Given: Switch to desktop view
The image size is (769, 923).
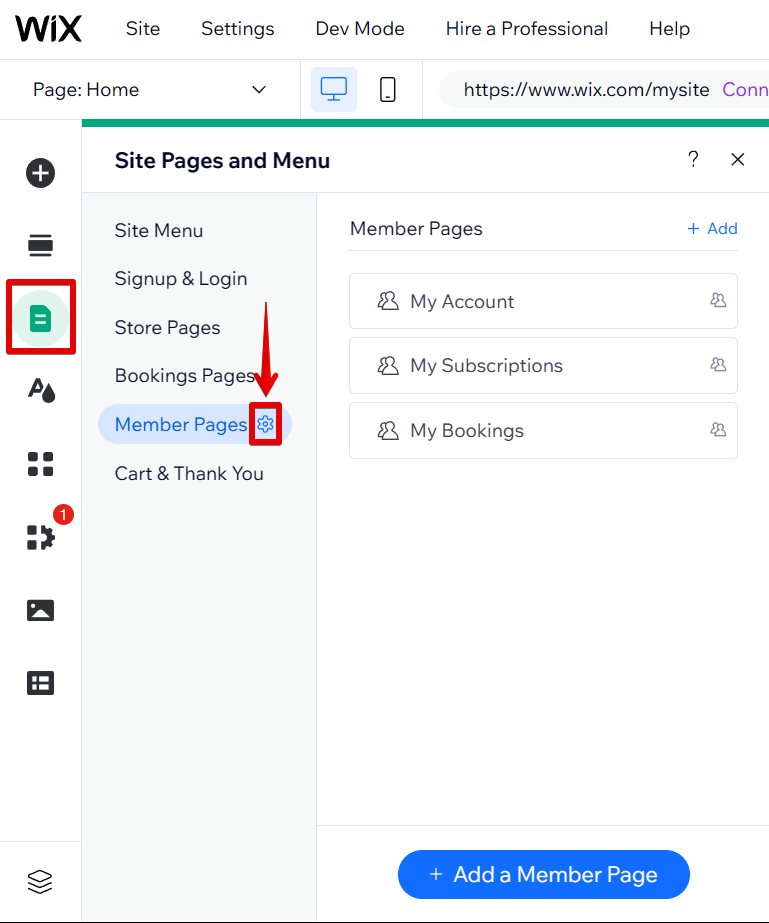Looking at the screenshot, I should pos(333,90).
